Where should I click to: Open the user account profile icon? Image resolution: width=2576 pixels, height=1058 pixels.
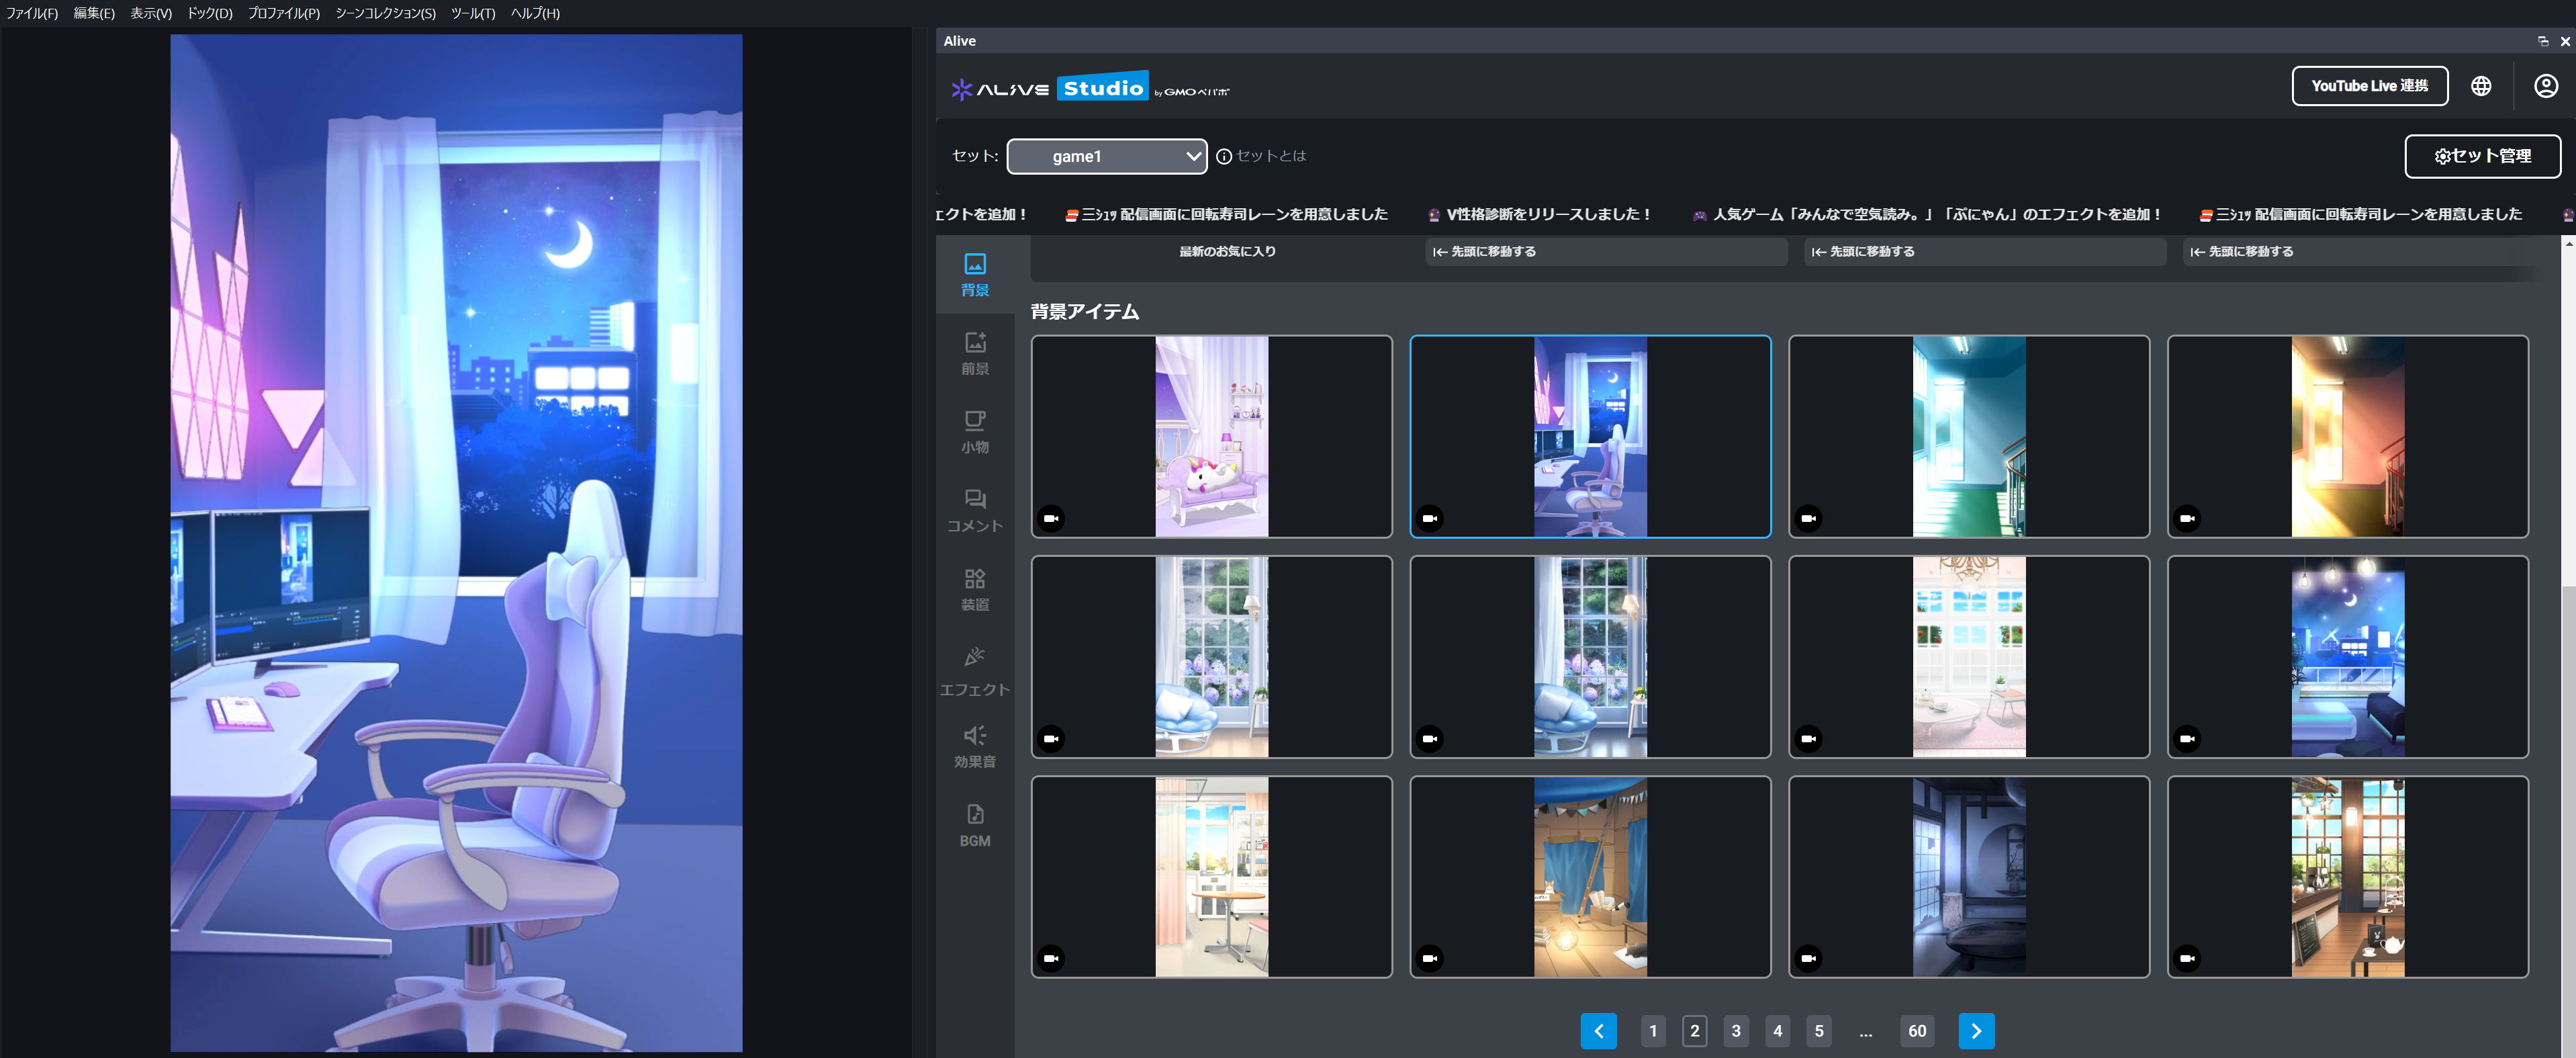tap(2545, 86)
